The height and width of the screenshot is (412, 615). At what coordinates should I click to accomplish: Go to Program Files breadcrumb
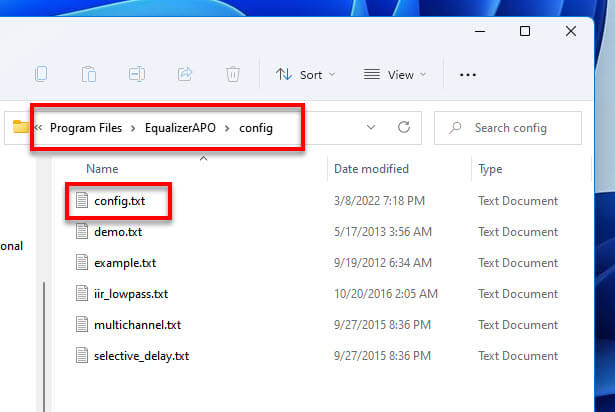(86, 128)
